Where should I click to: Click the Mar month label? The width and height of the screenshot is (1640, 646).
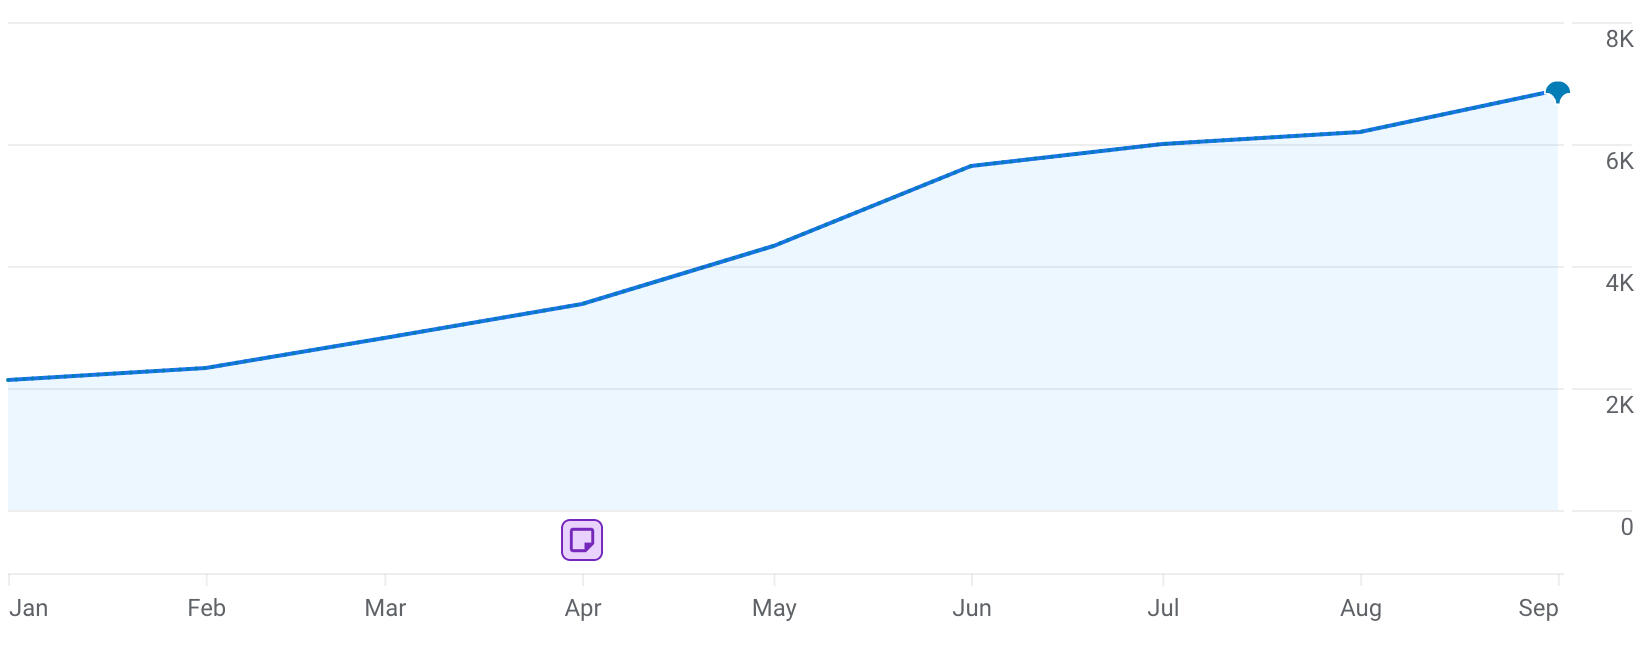click(x=385, y=608)
